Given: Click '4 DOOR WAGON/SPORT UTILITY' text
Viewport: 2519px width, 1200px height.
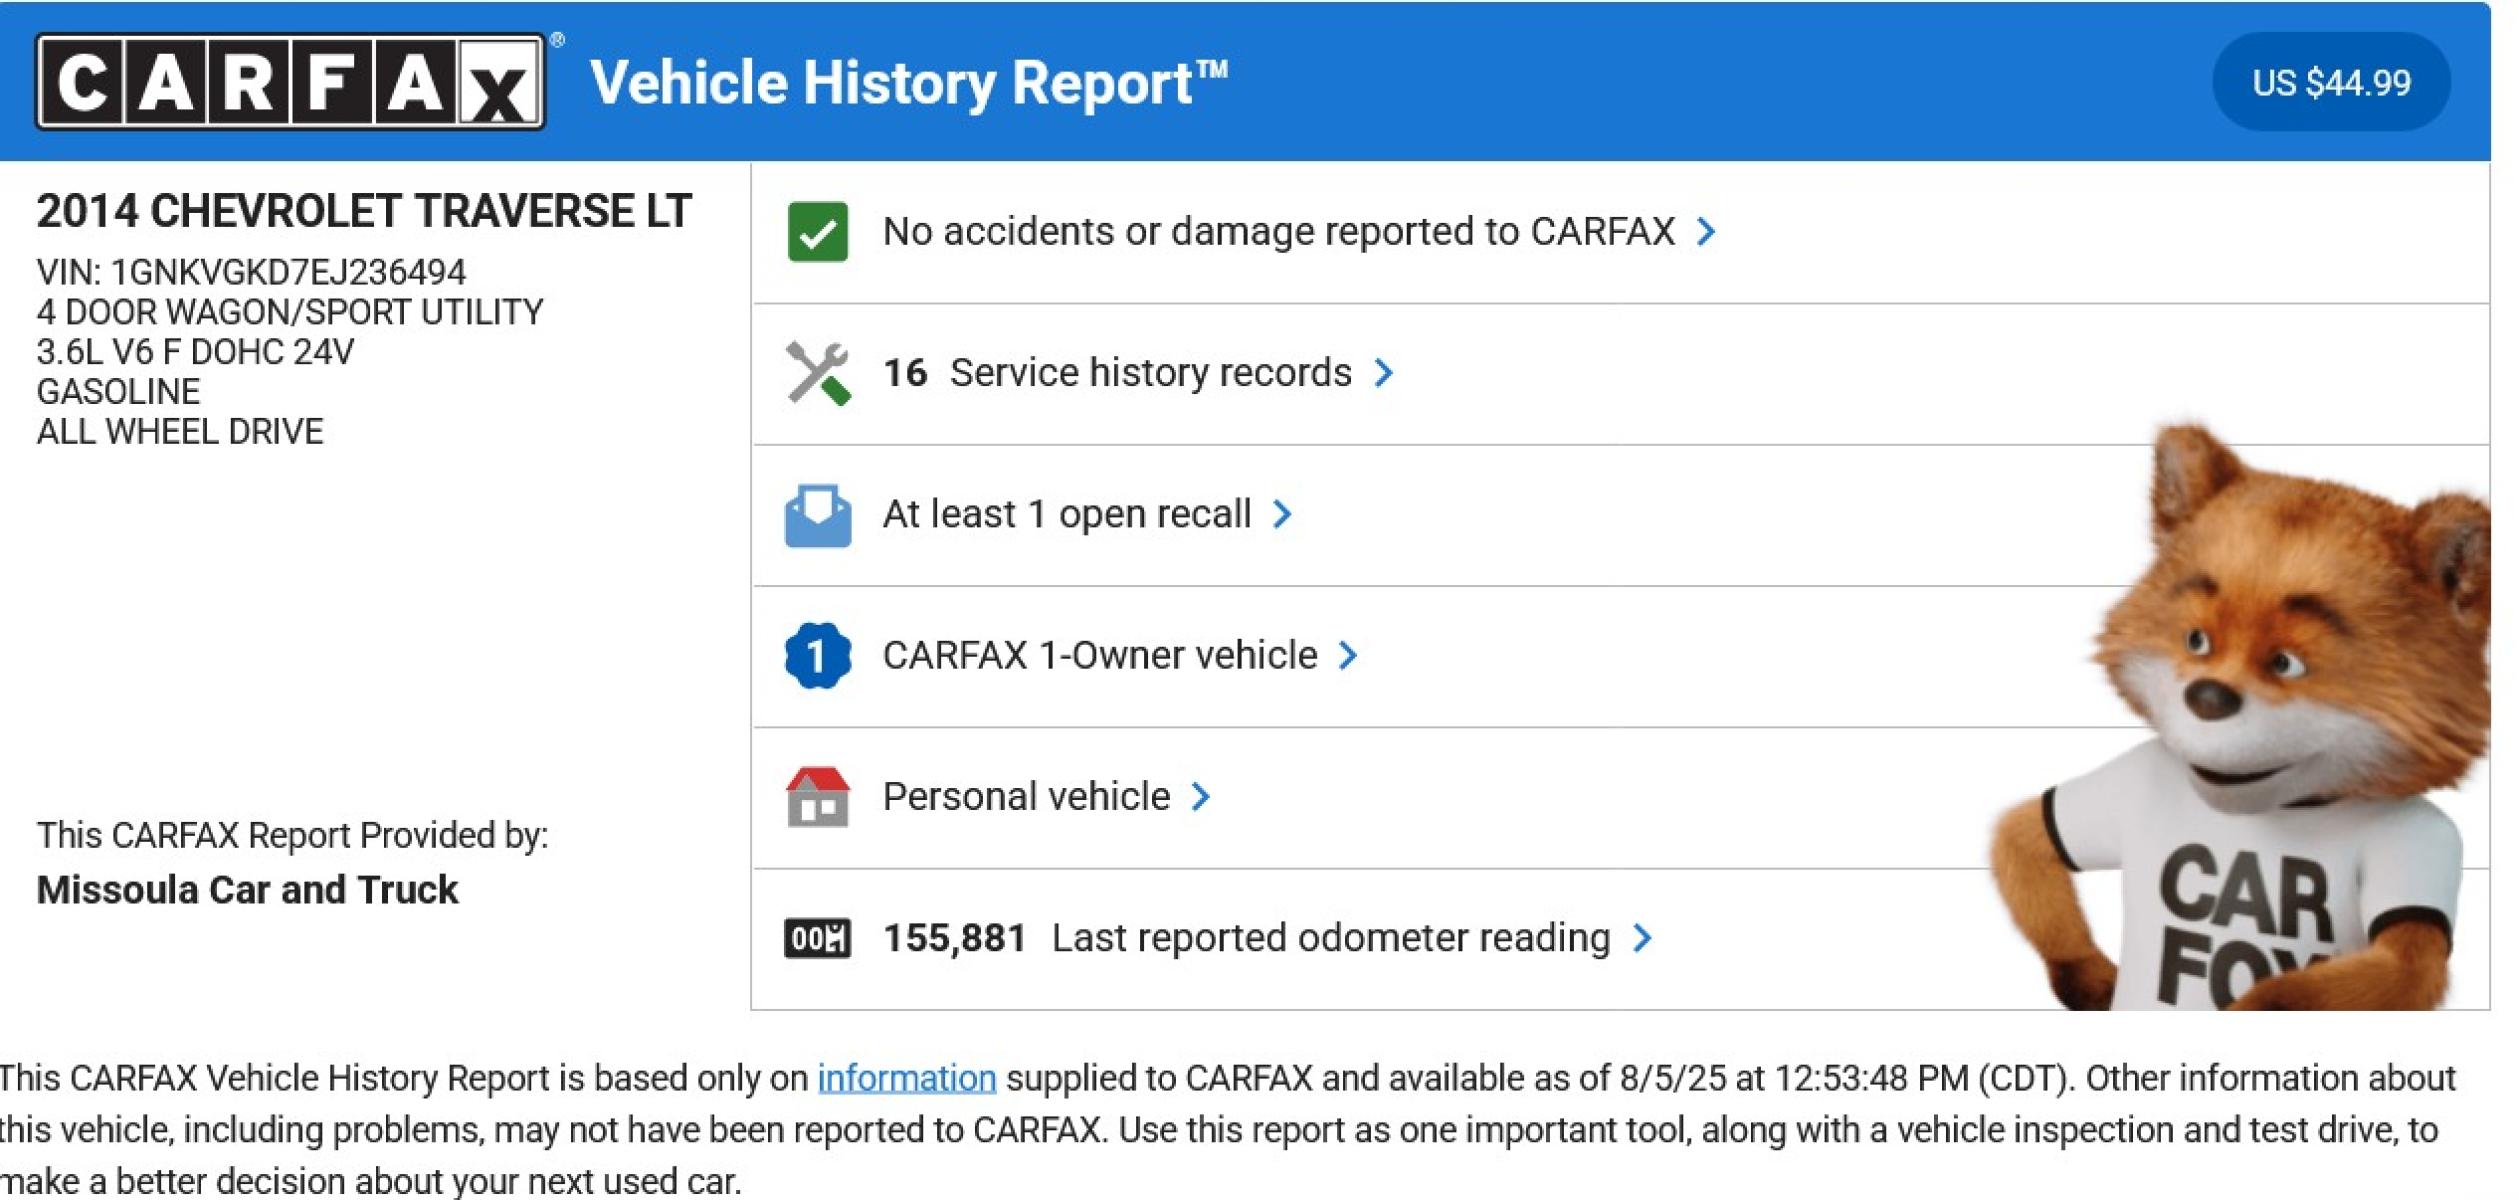Looking at the screenshot, I should click(290, 312).
